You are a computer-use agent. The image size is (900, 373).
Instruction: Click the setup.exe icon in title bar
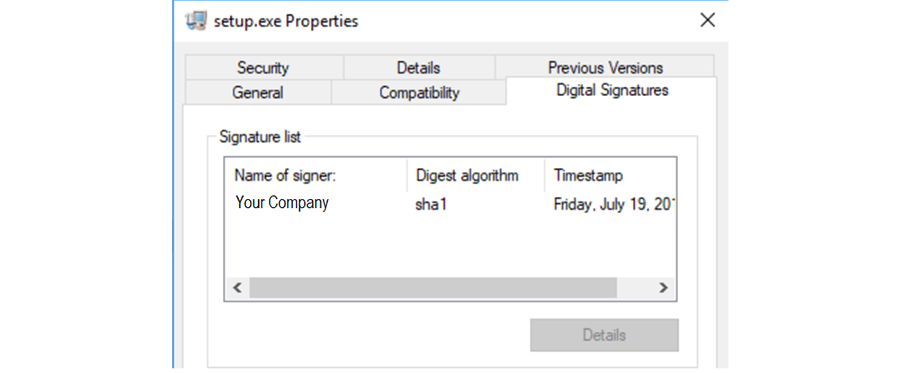point(196,21)
